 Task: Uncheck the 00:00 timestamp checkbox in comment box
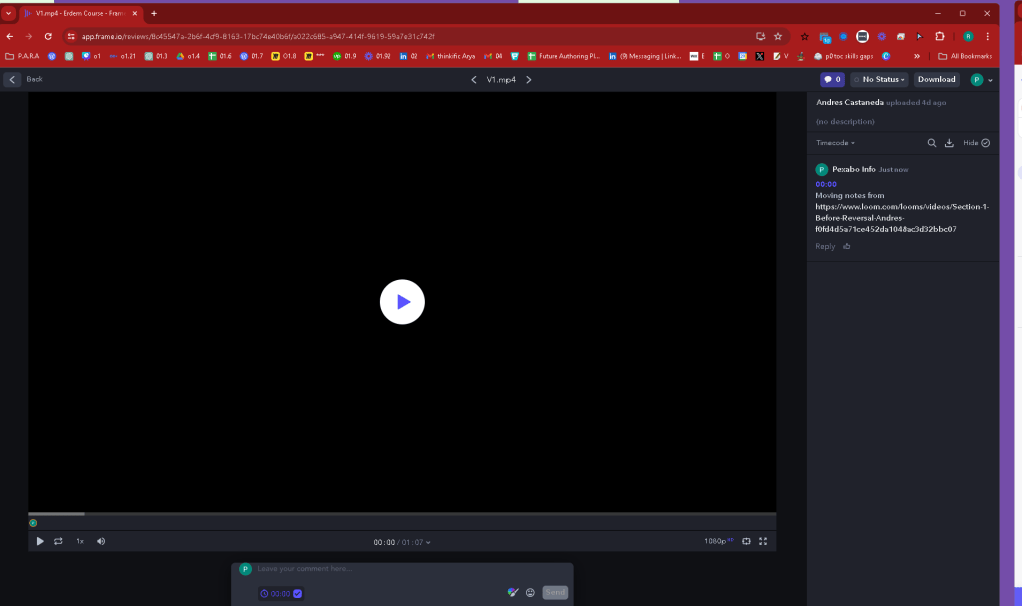[298, 594]
